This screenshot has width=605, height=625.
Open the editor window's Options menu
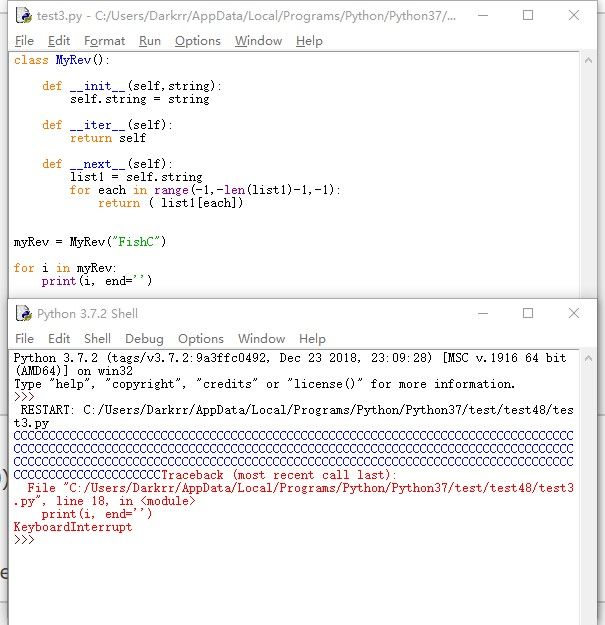click(x=197, y=40)
